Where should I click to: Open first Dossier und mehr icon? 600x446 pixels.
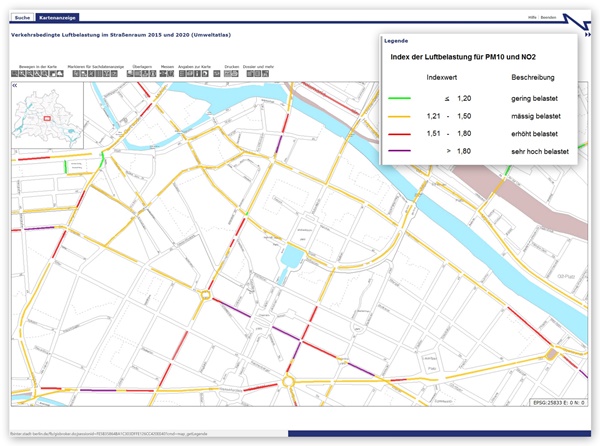(x=248, y=75)
